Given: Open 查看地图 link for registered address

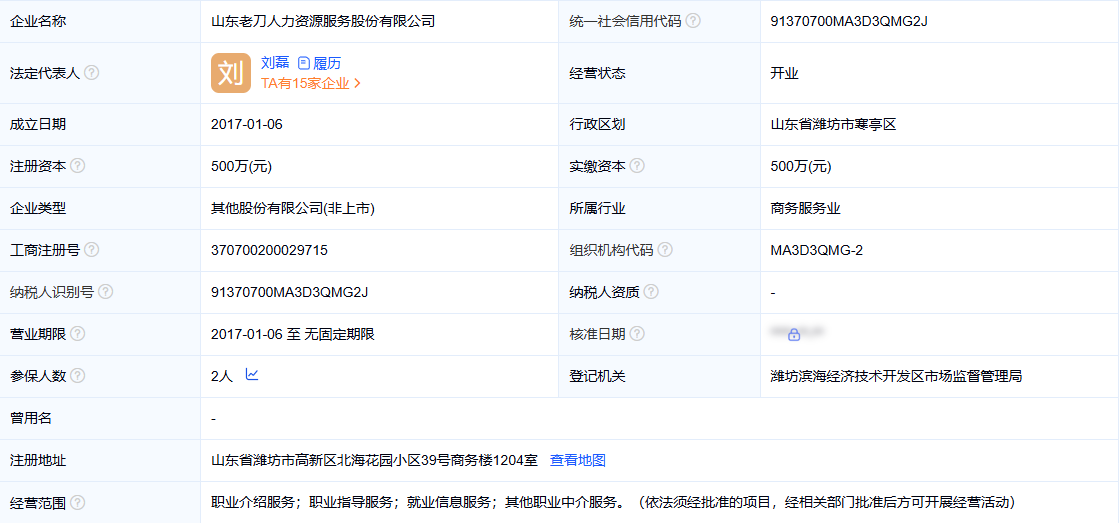Looking at the screenshot, I should (x=578, y=460).
